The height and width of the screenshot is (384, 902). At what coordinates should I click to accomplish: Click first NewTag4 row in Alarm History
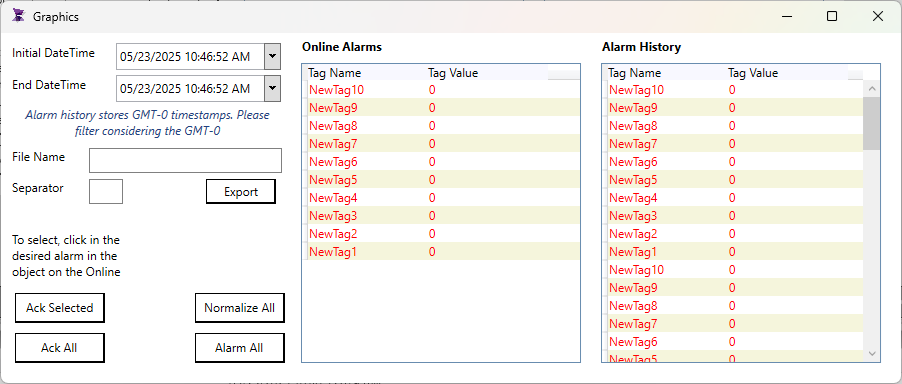pyautogui.click(x=733, y=198)
